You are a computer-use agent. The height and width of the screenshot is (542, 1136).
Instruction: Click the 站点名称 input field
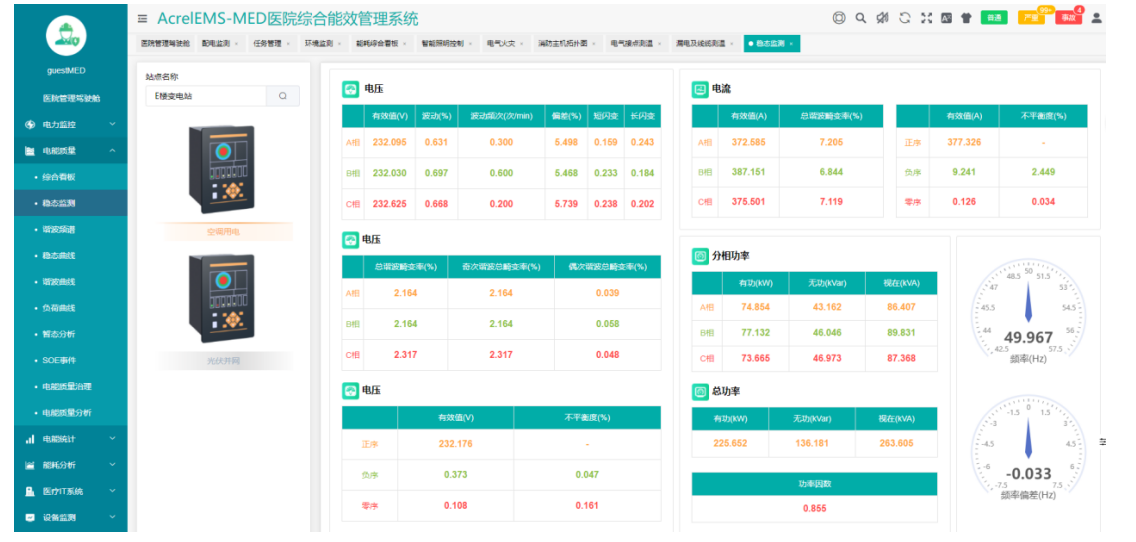[x=205, y=96]
